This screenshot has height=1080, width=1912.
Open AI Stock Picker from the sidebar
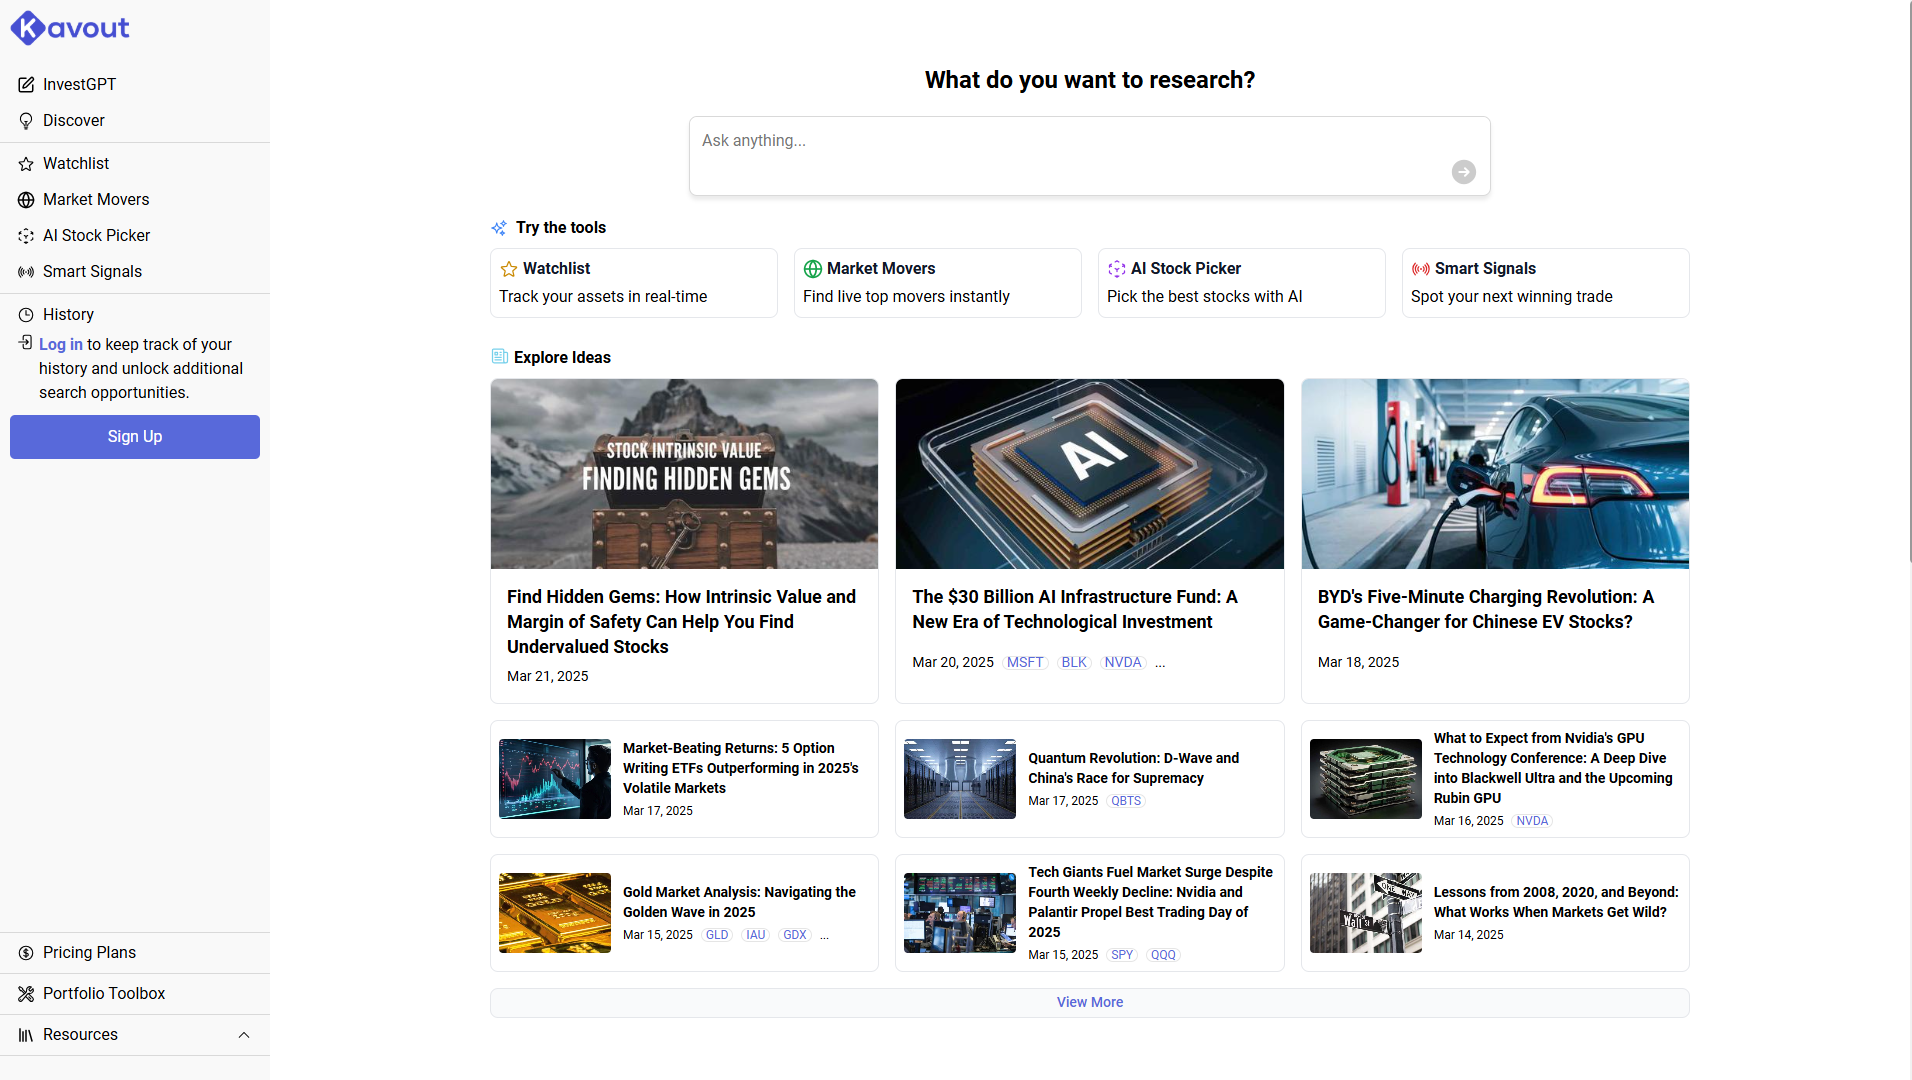(96, 236)
